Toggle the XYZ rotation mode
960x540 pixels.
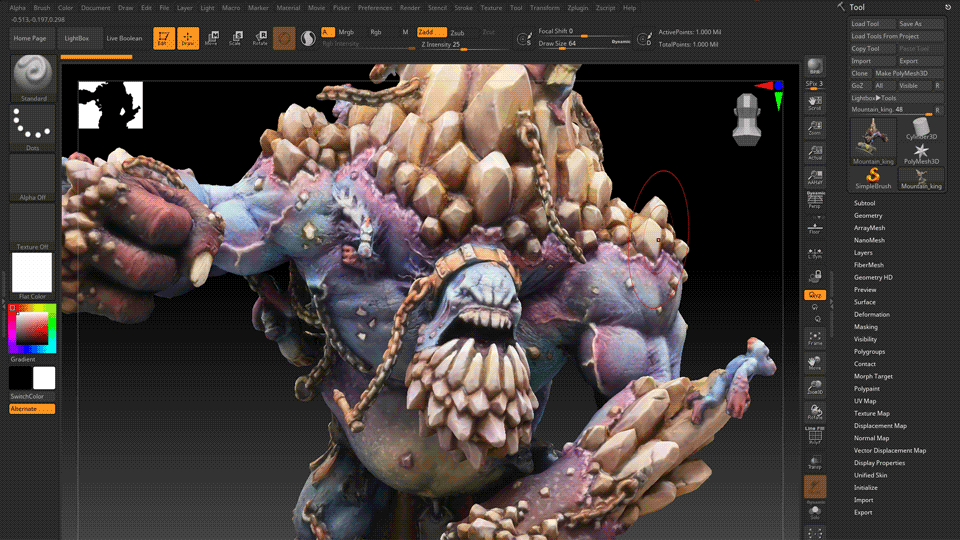click(x=814, y=295)
